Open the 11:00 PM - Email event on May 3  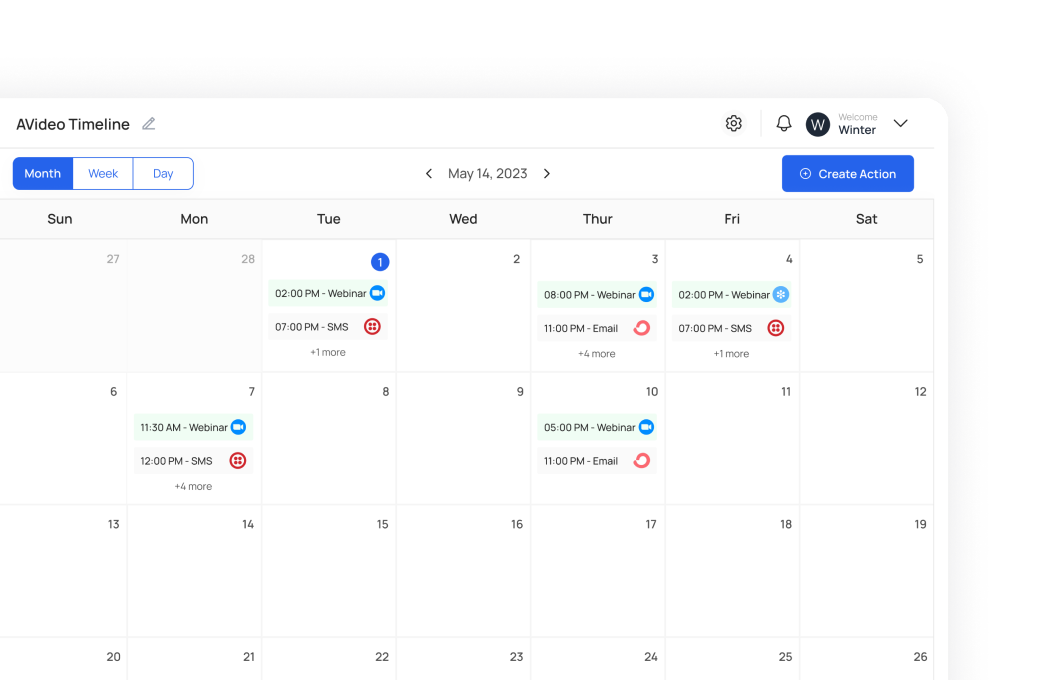(597, 328)
